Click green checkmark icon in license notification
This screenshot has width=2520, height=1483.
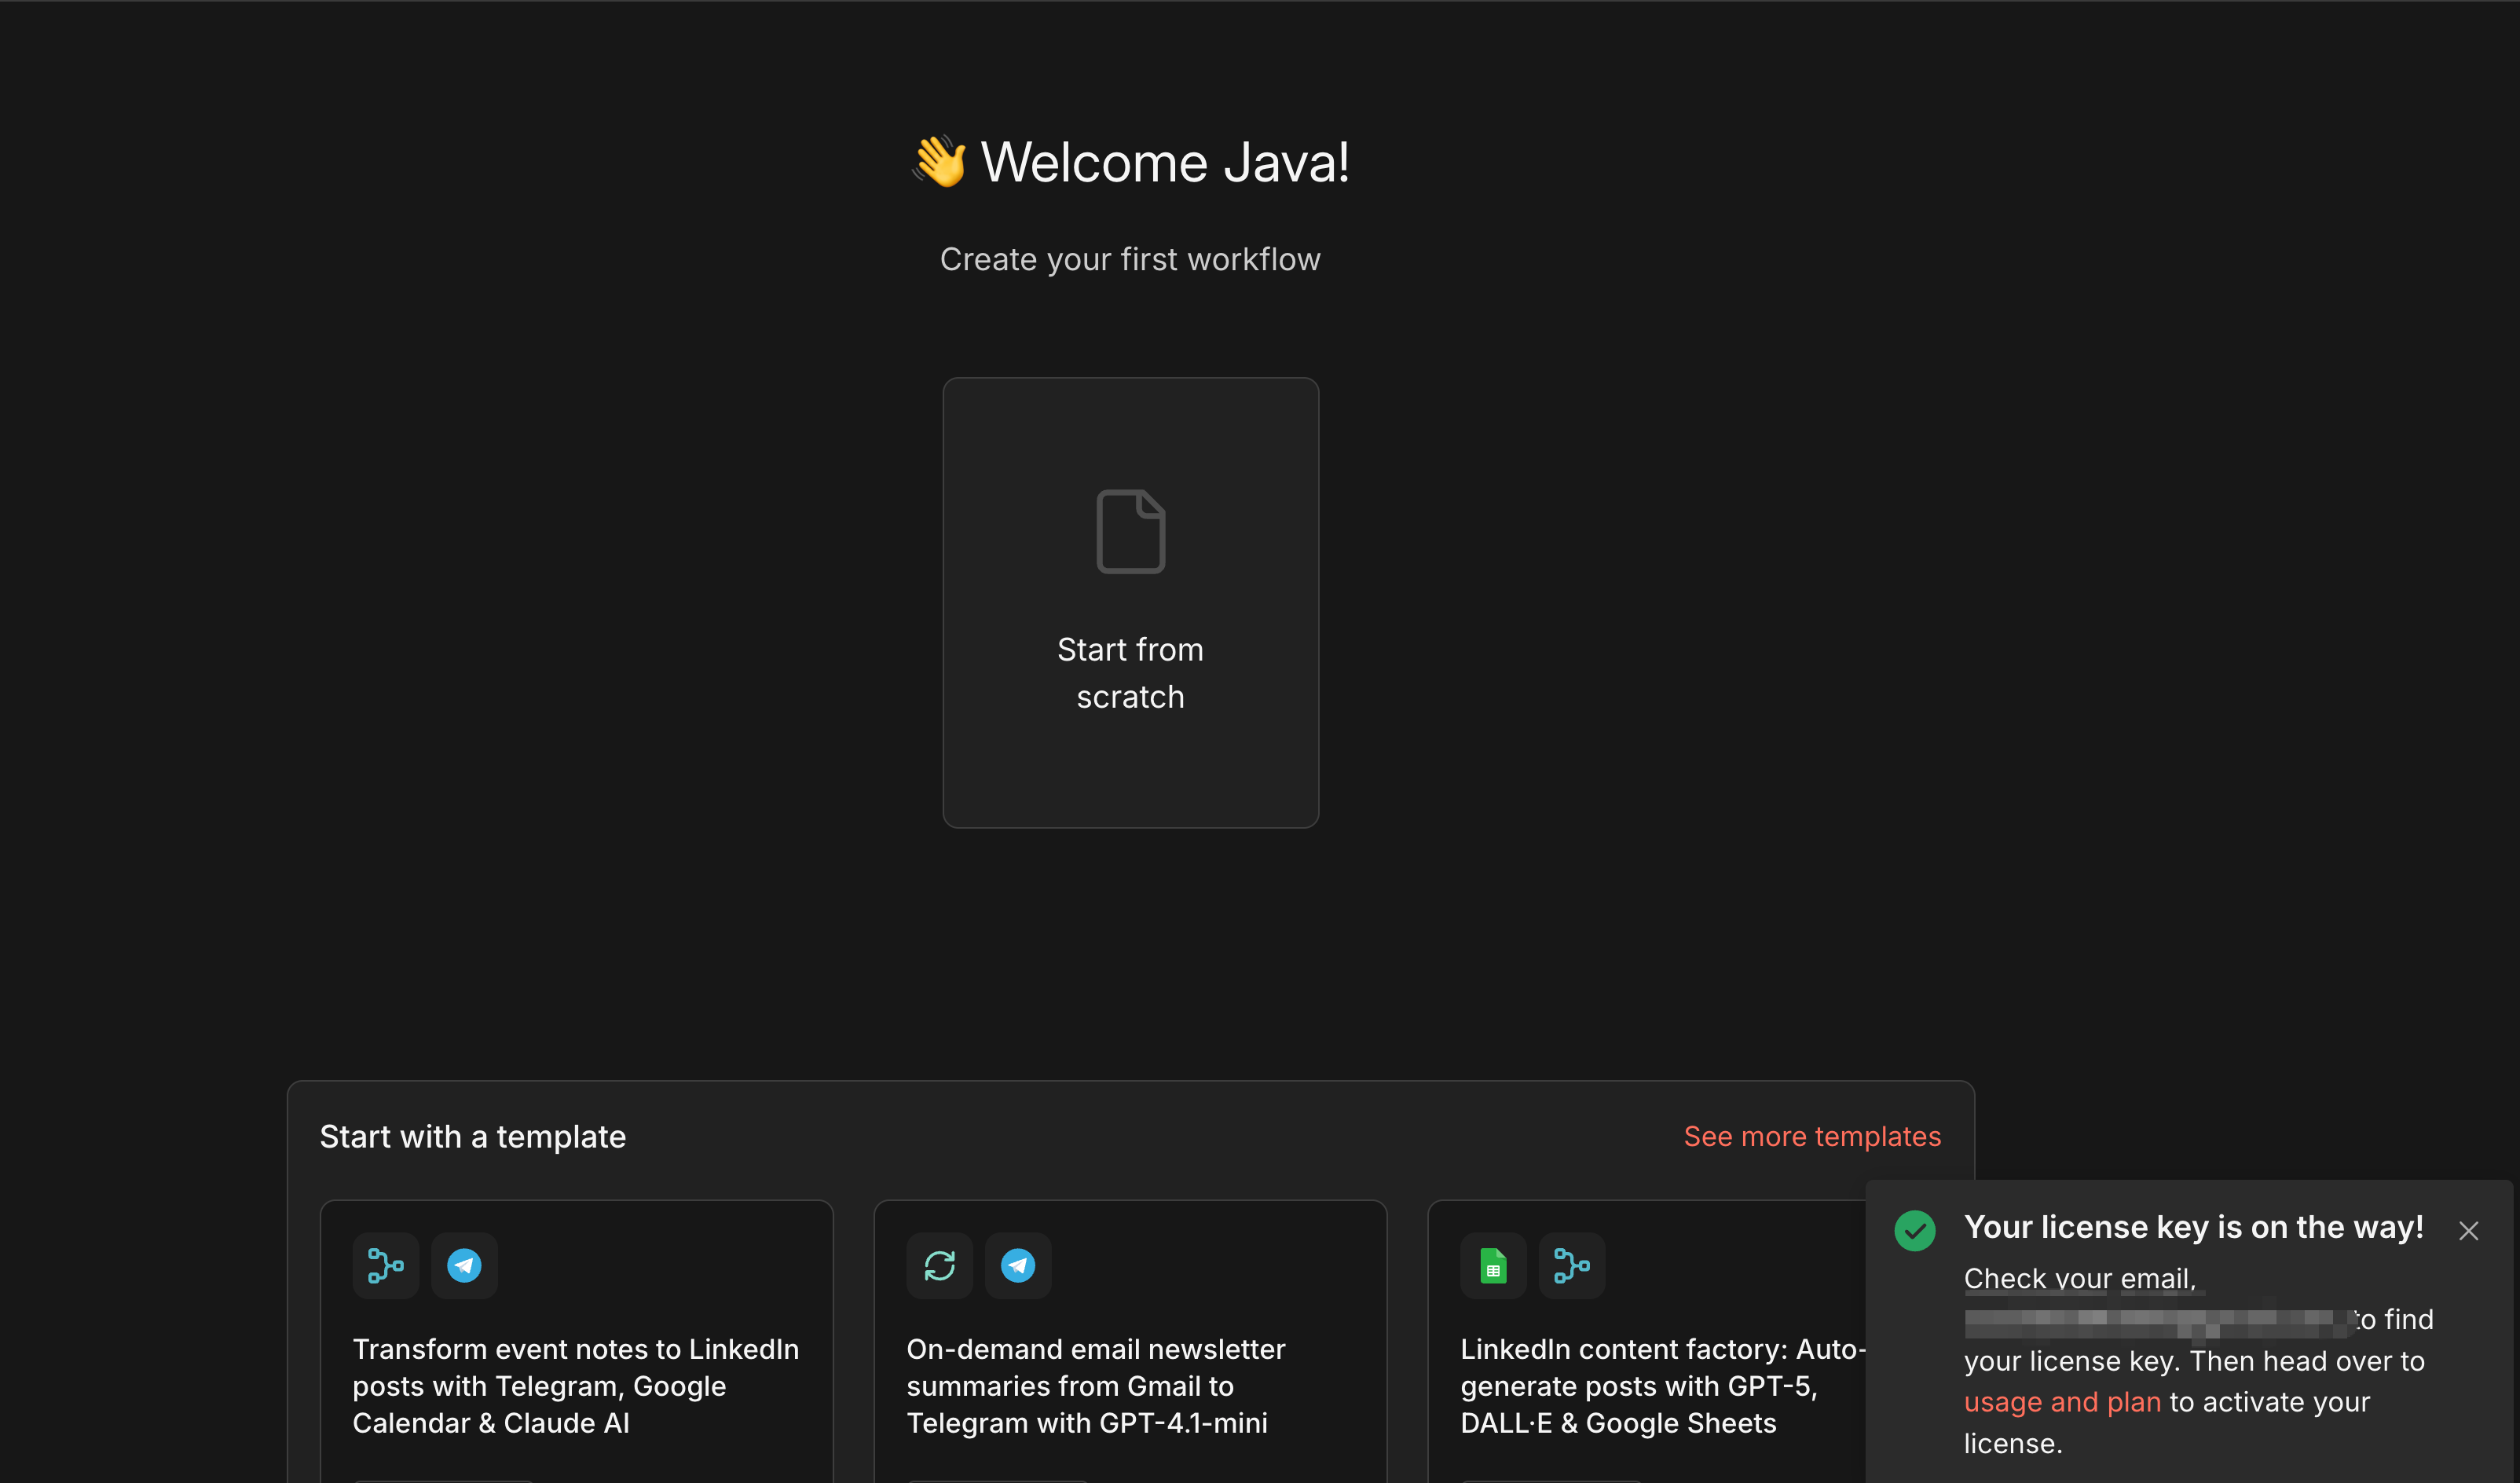pos(1914,1230)
